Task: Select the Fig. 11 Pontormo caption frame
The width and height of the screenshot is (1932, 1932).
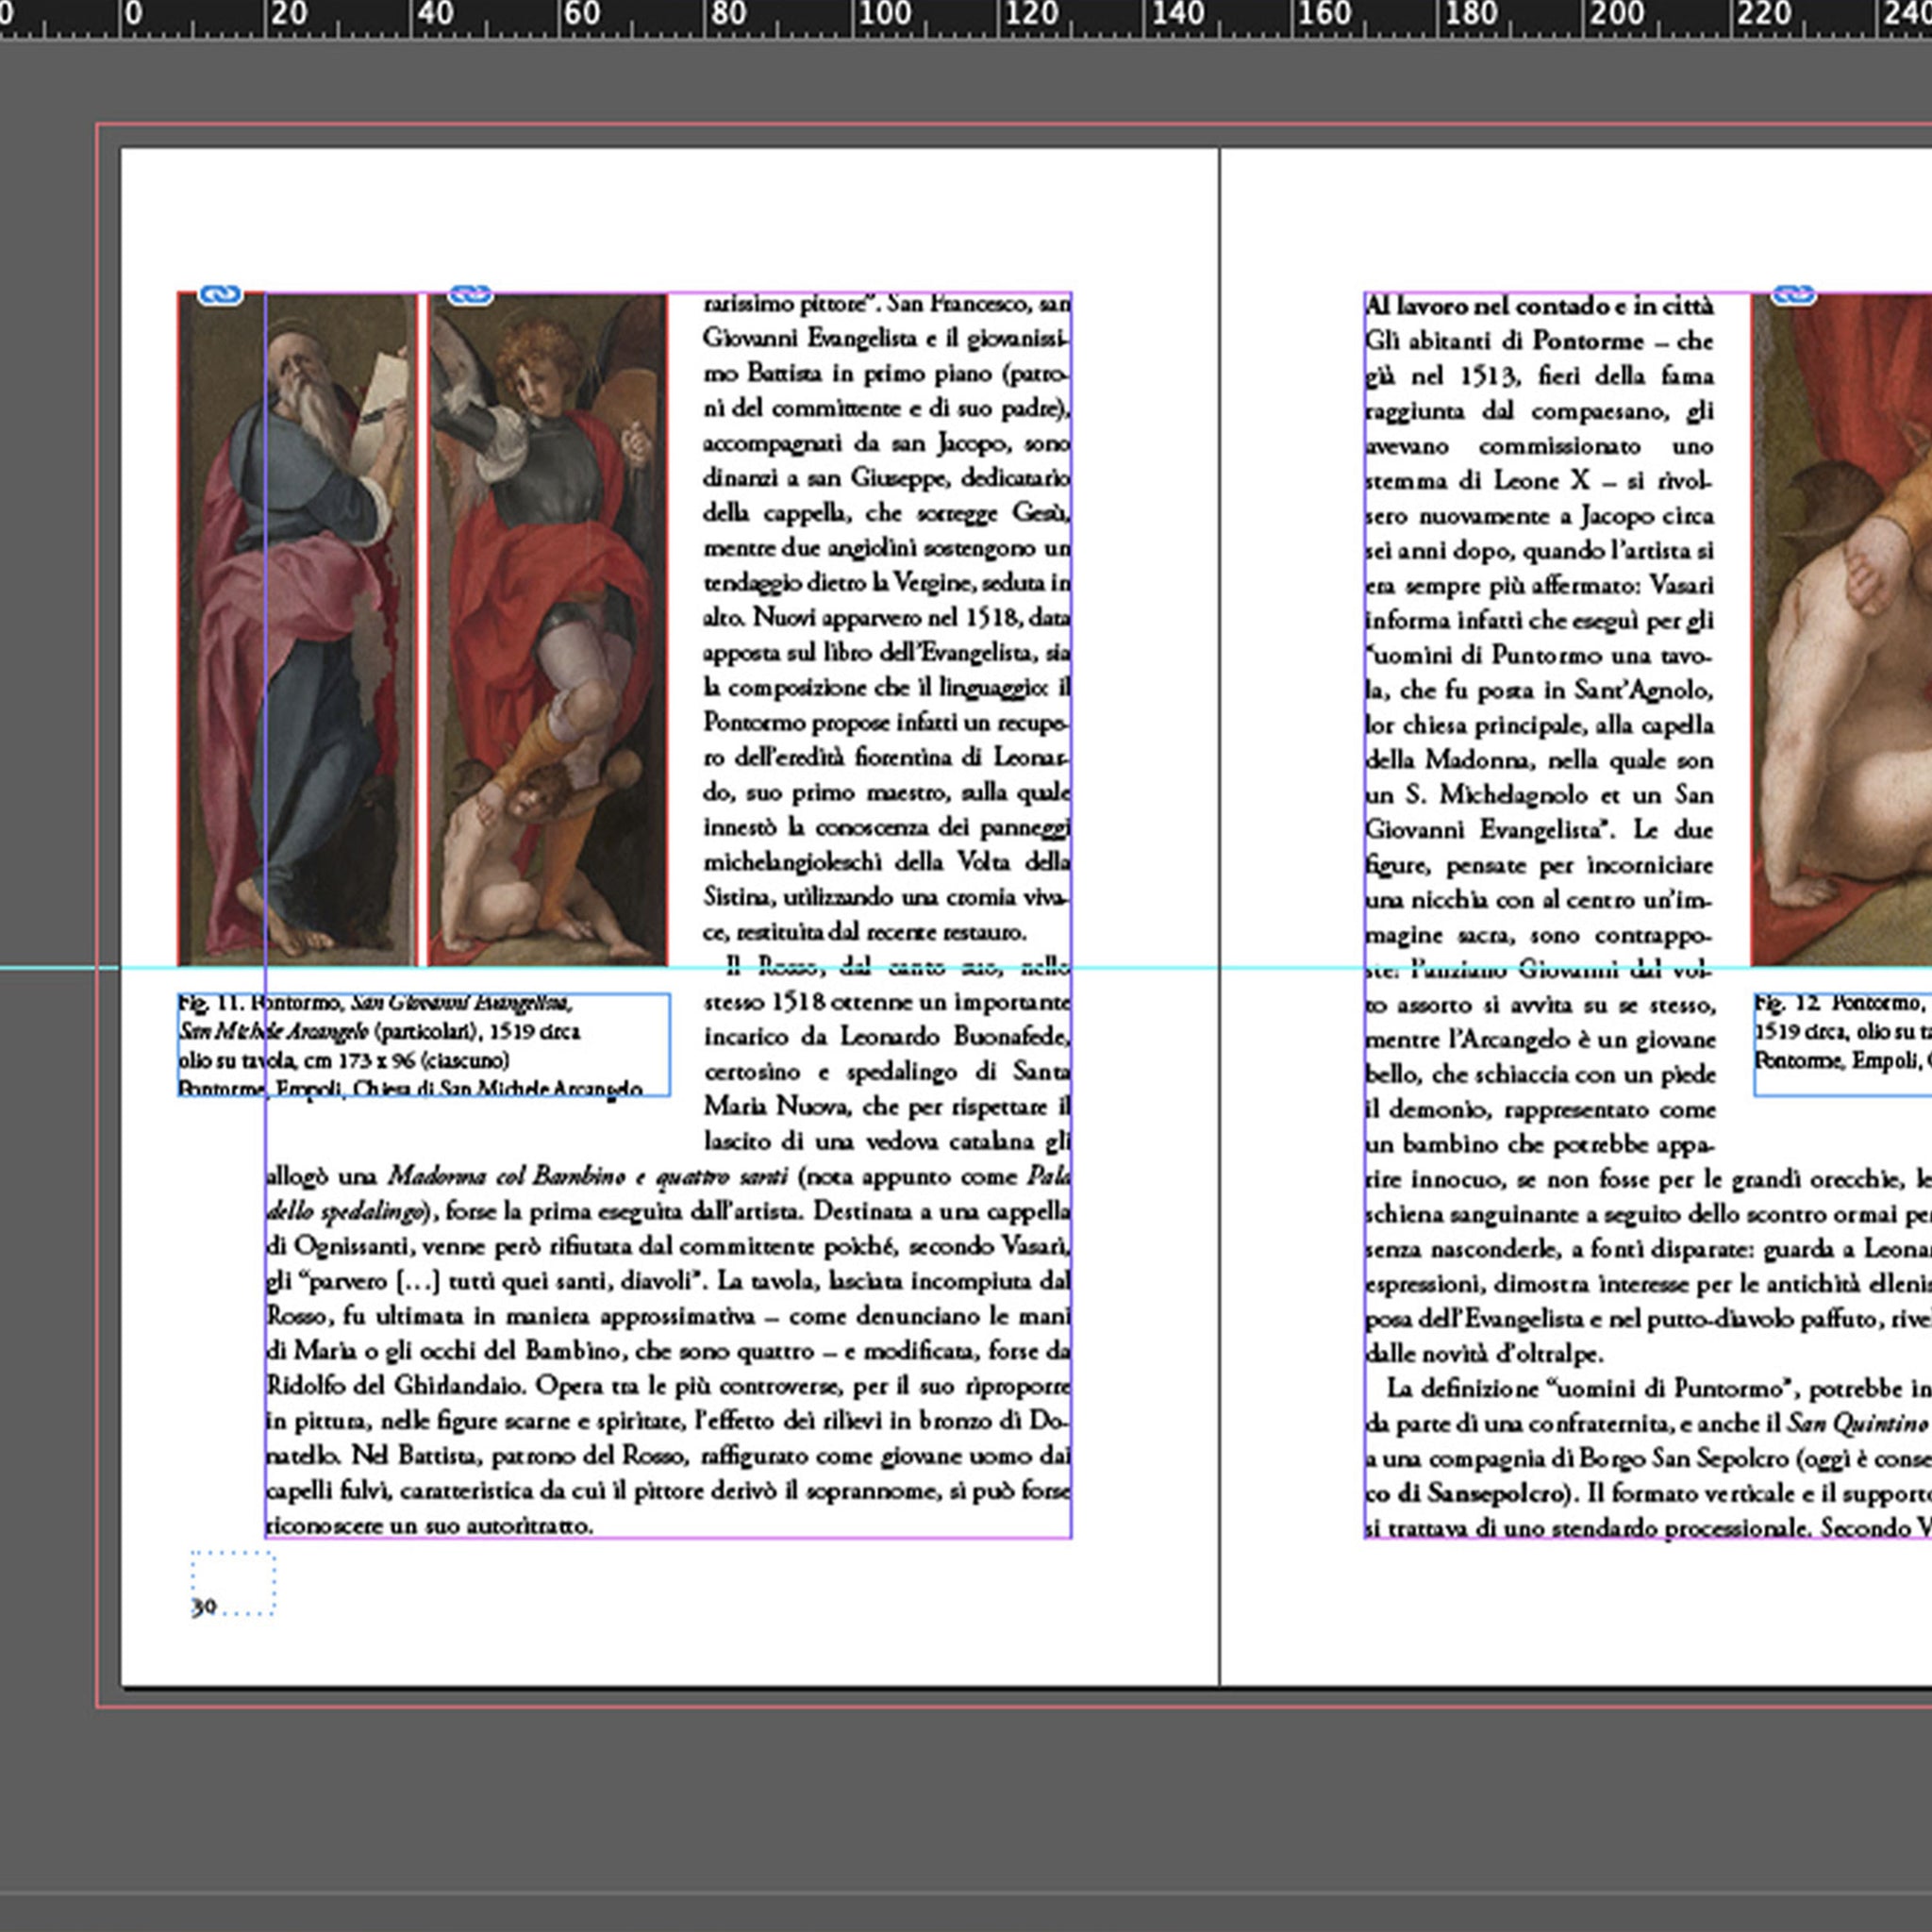Action: 424,1044
